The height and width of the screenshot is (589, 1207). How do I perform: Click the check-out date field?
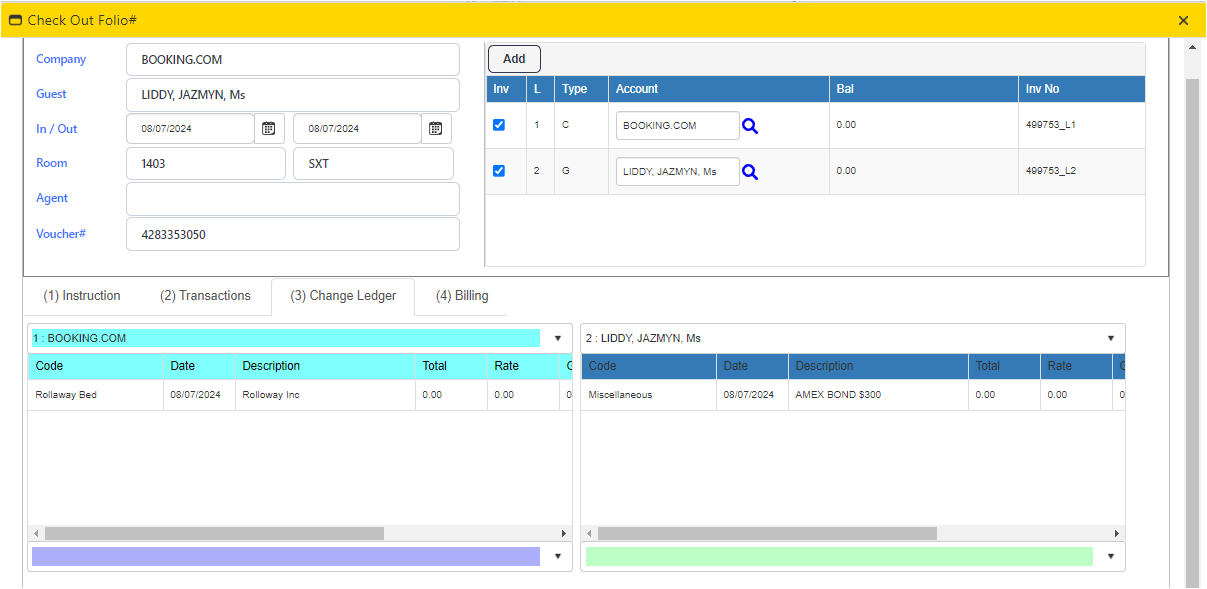pos(357,129)
